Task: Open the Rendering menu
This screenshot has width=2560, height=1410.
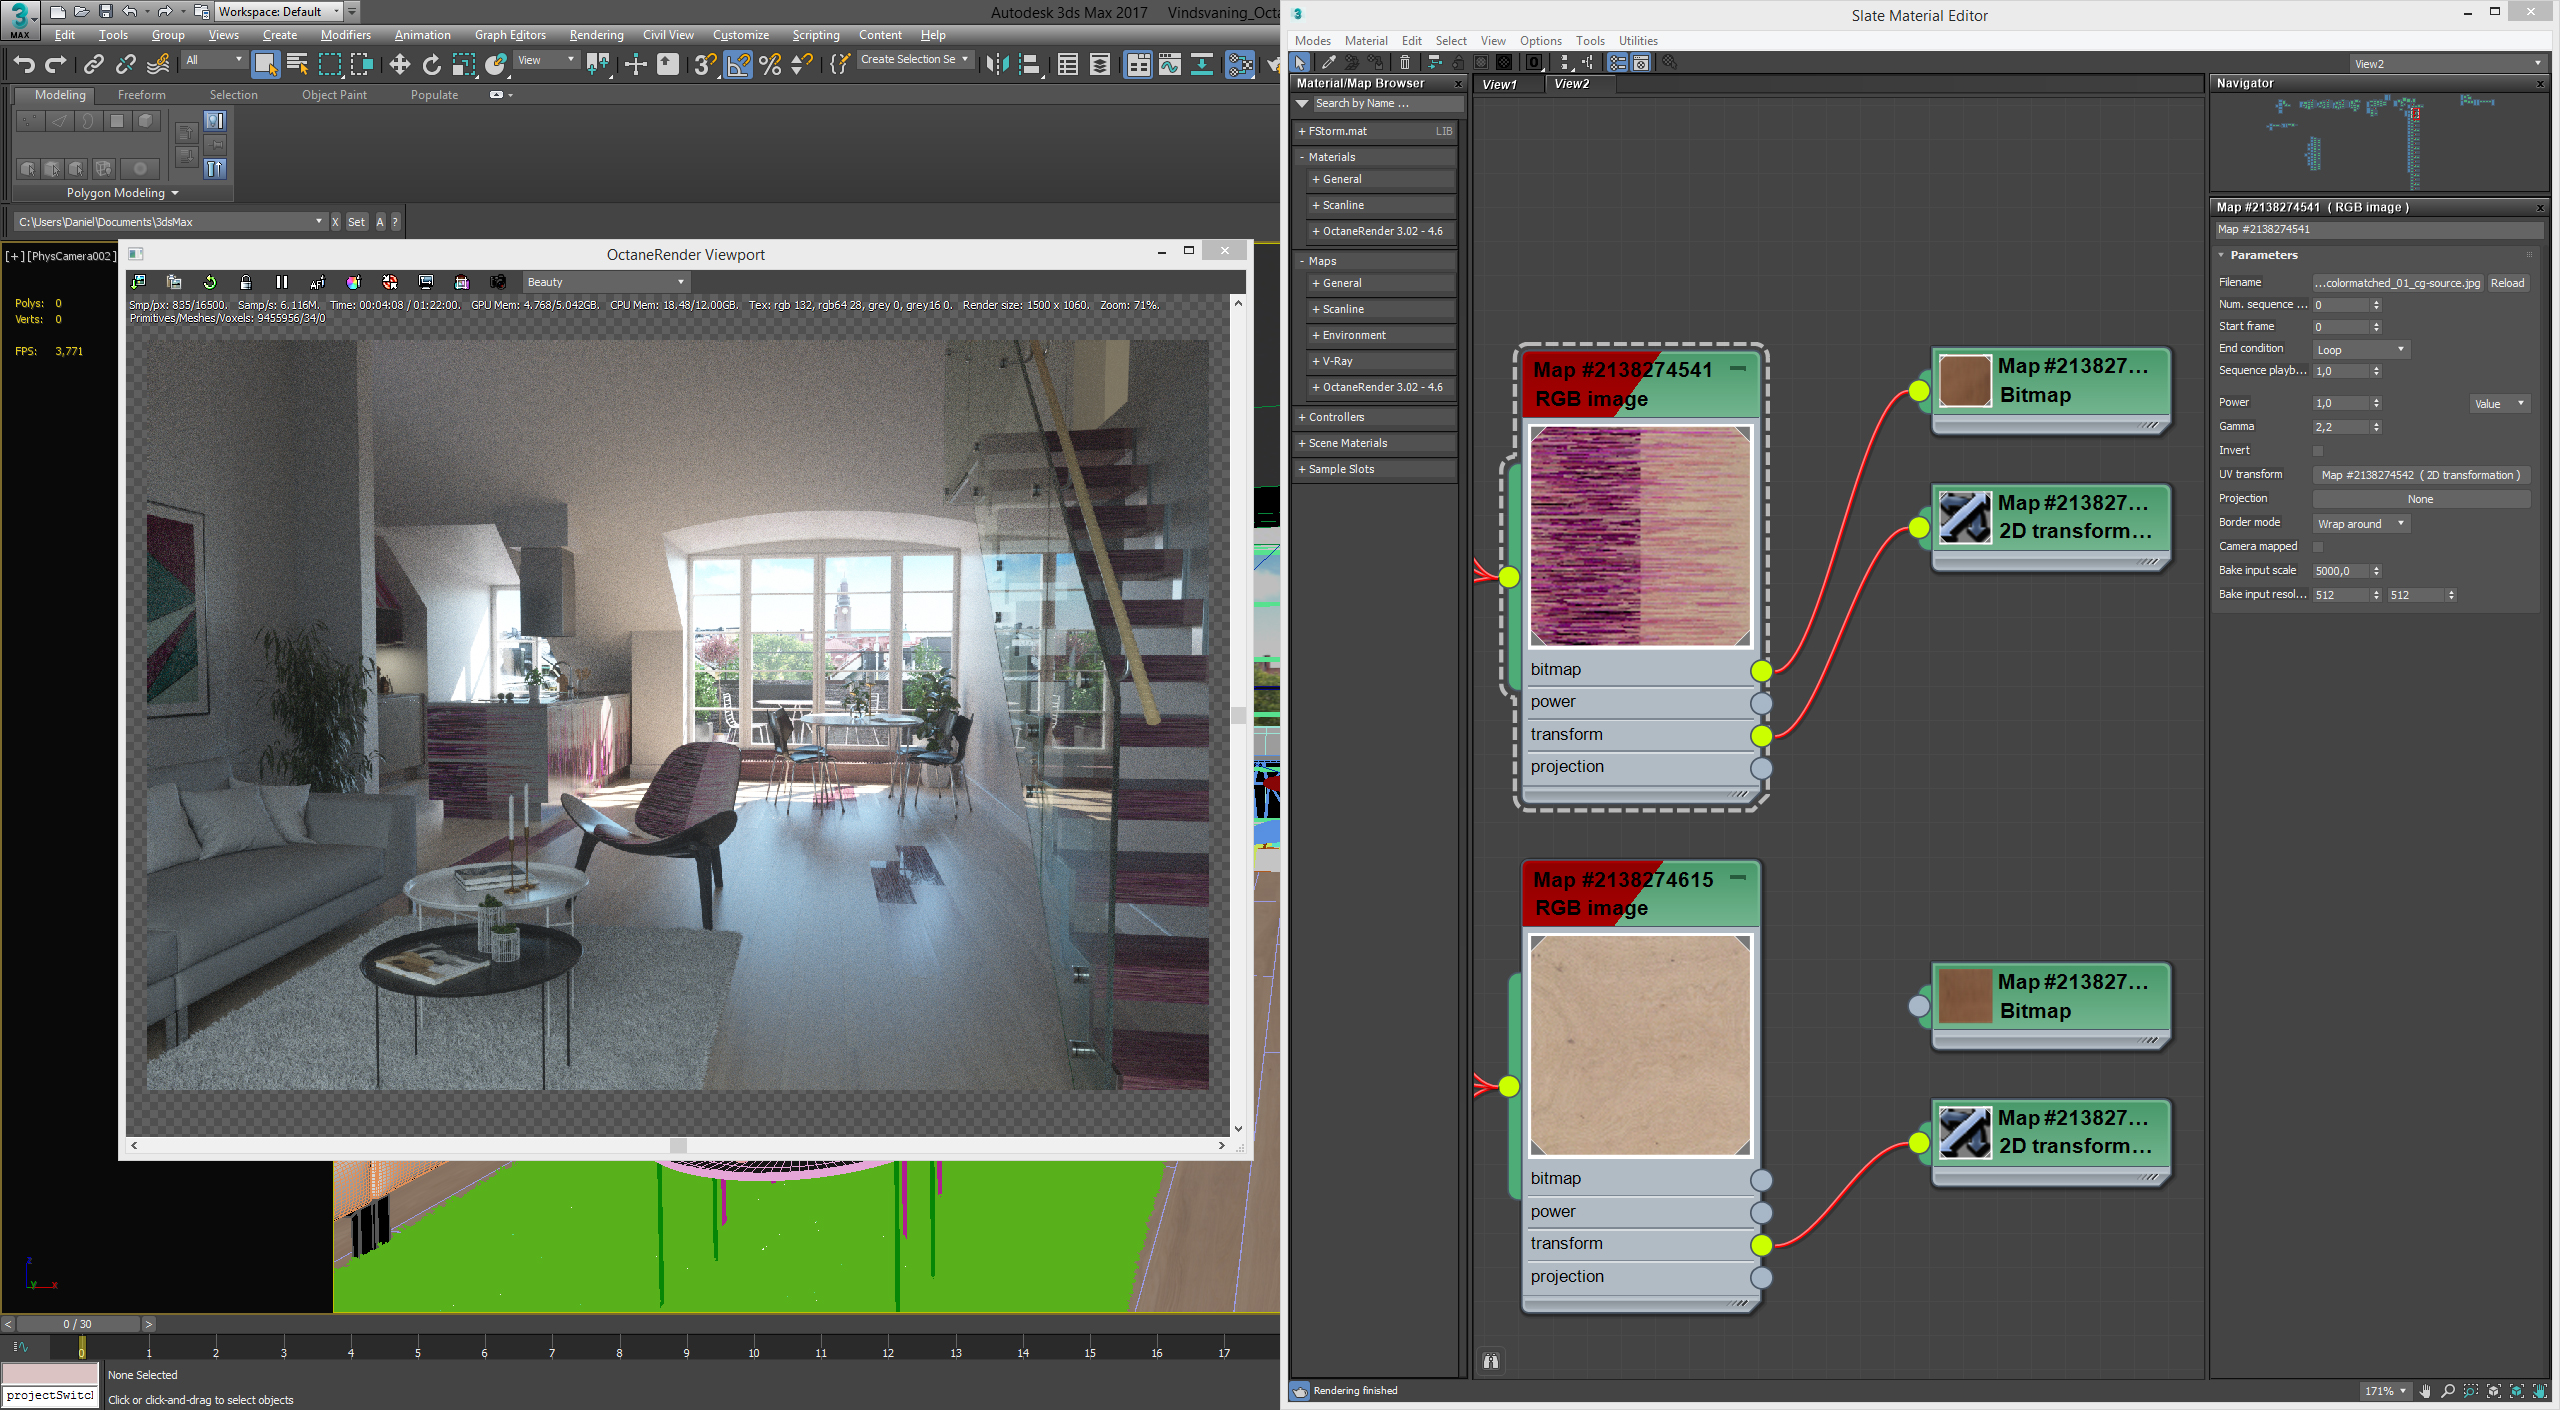Action: [x=596, y=35]
